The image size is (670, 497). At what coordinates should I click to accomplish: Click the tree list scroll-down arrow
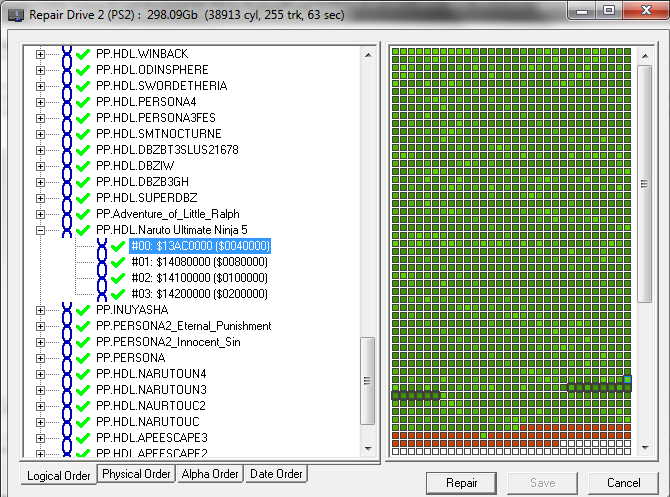click(367, 448)
